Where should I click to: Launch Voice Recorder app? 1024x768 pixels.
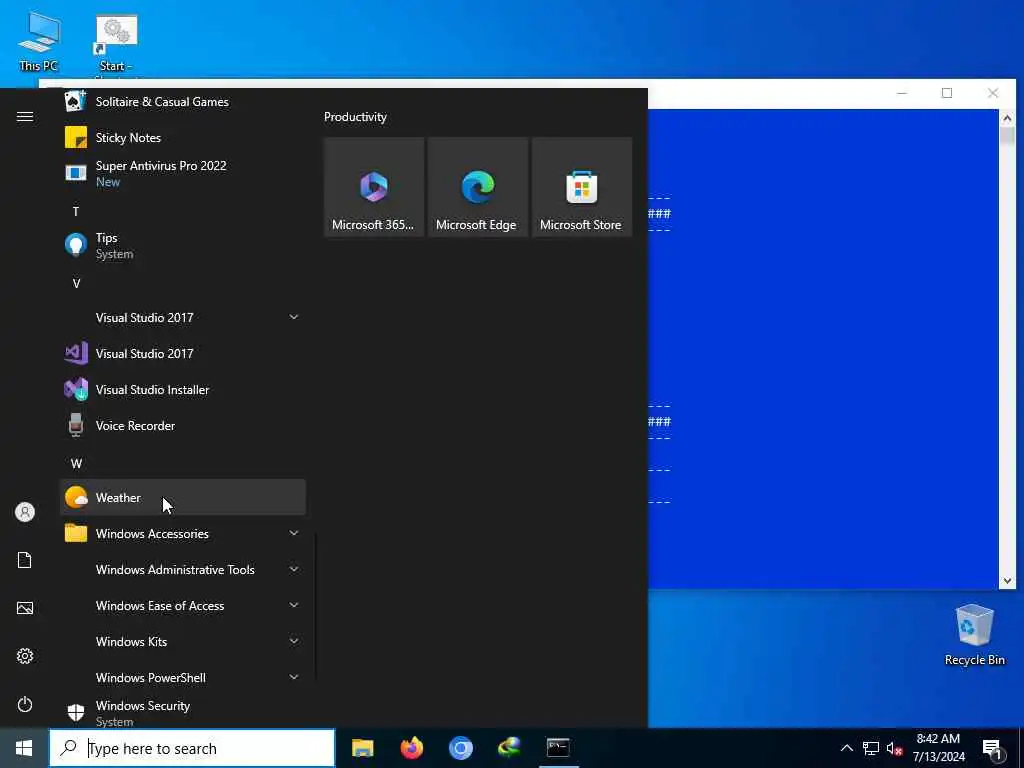click(183, 425)
